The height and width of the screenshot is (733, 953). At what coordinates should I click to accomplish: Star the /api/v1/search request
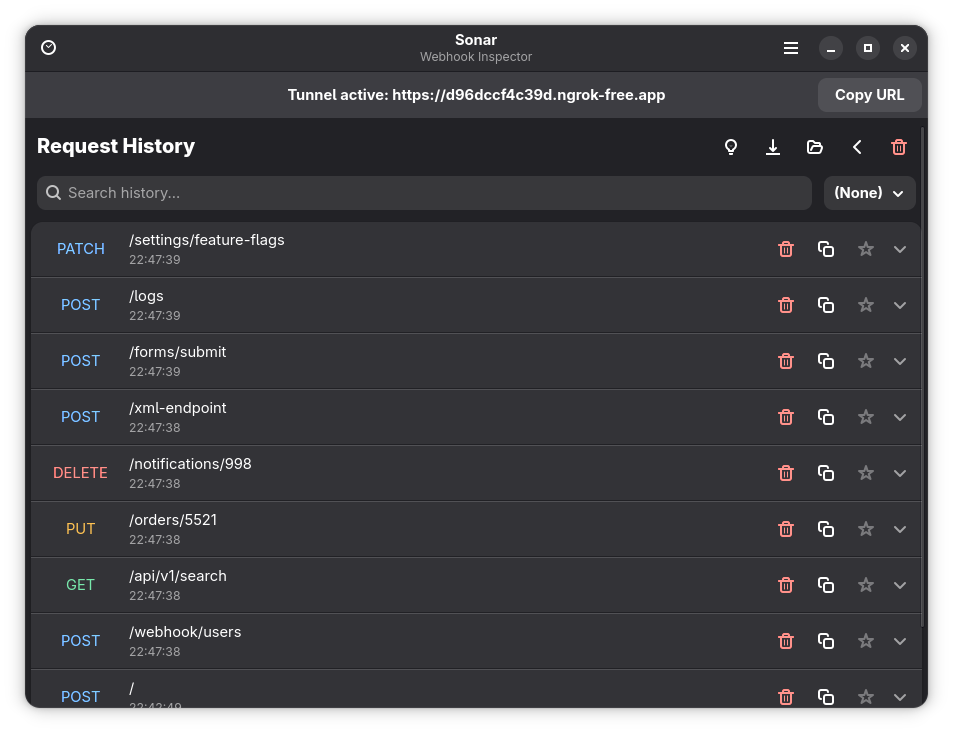point(865,585)
